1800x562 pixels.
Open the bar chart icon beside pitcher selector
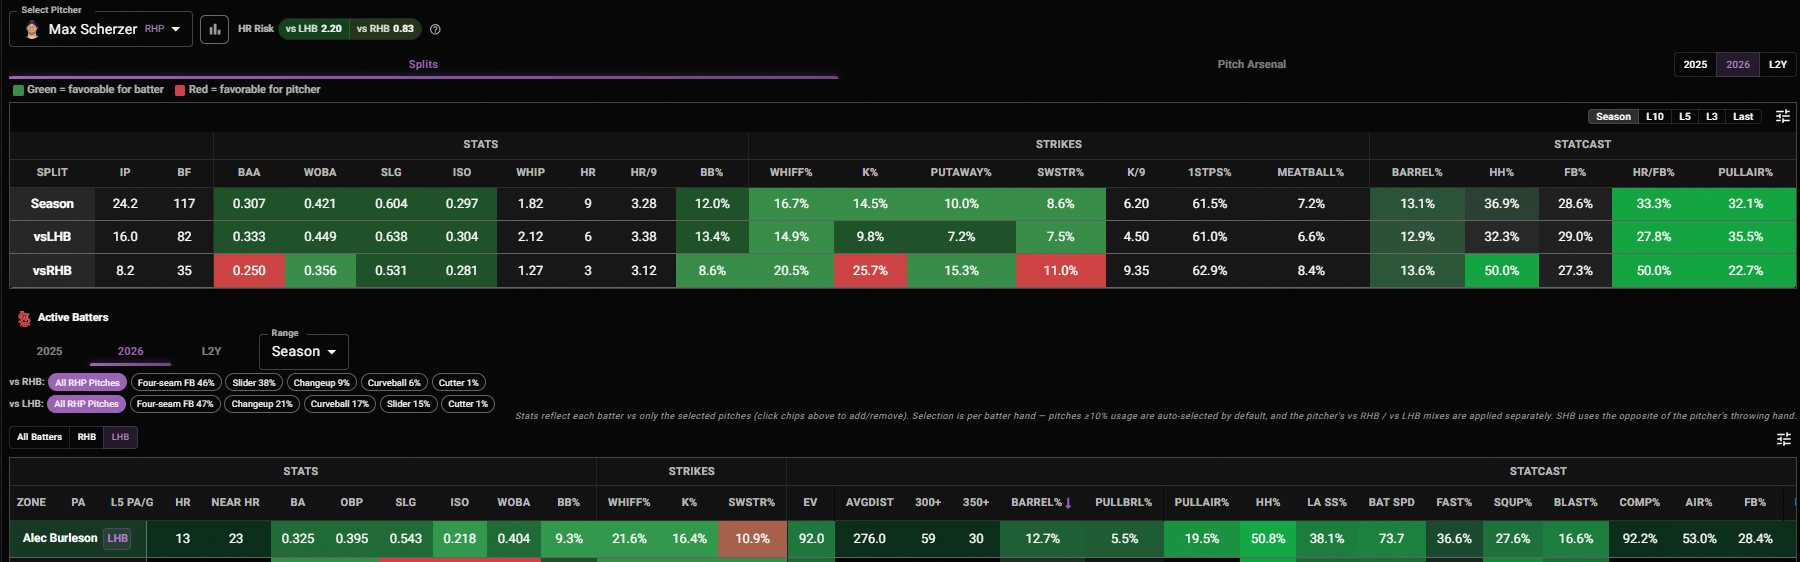click(x=214, y=29)
